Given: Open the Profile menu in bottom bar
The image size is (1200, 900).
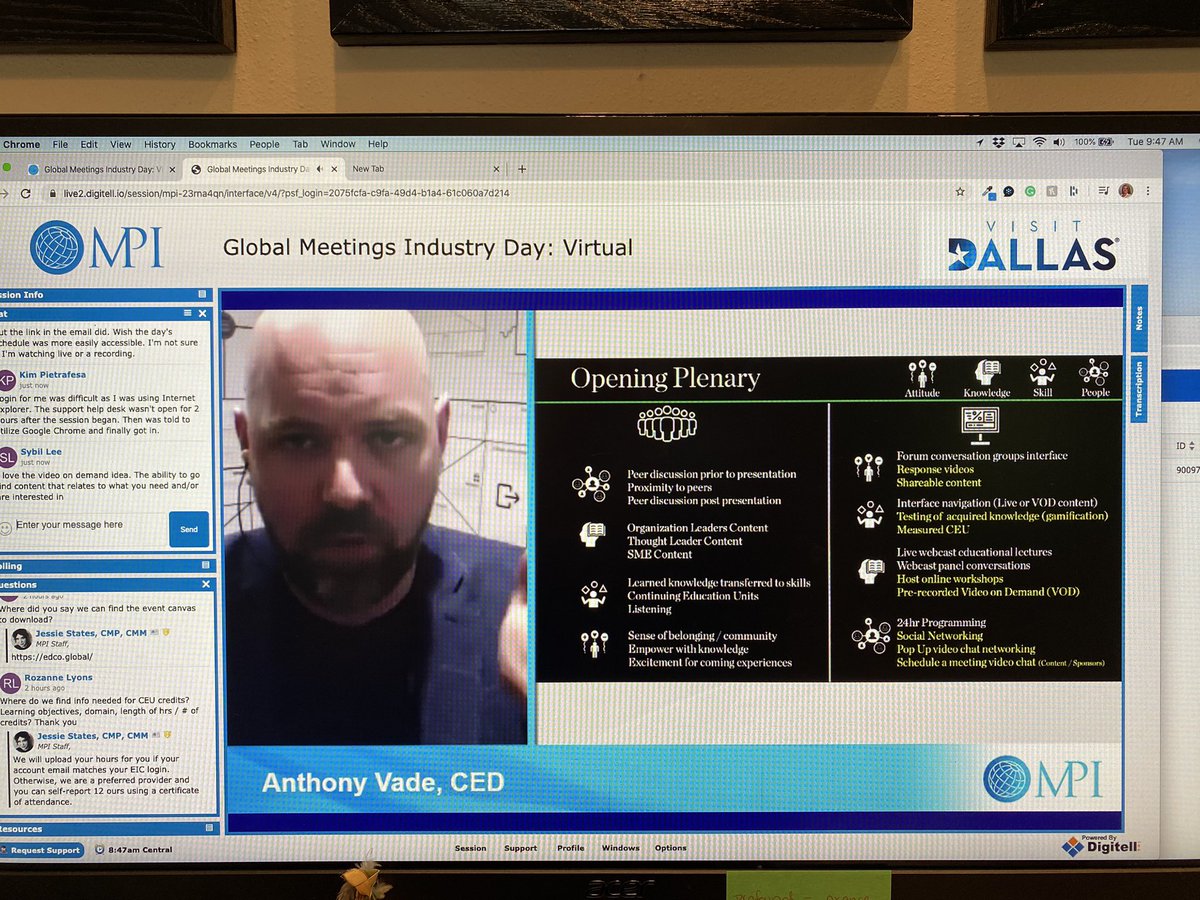Looking at the screenshot, I should tap(570, 848).
